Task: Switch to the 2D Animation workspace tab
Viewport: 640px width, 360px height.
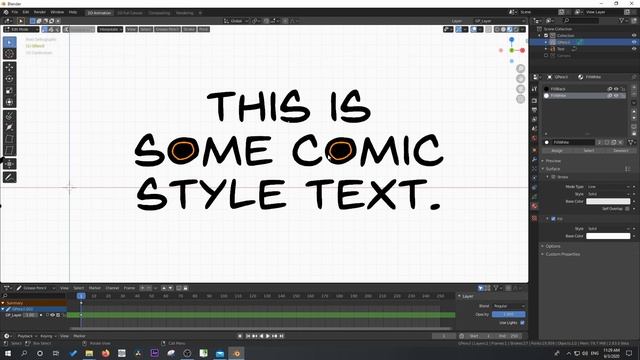Action: 99,13
